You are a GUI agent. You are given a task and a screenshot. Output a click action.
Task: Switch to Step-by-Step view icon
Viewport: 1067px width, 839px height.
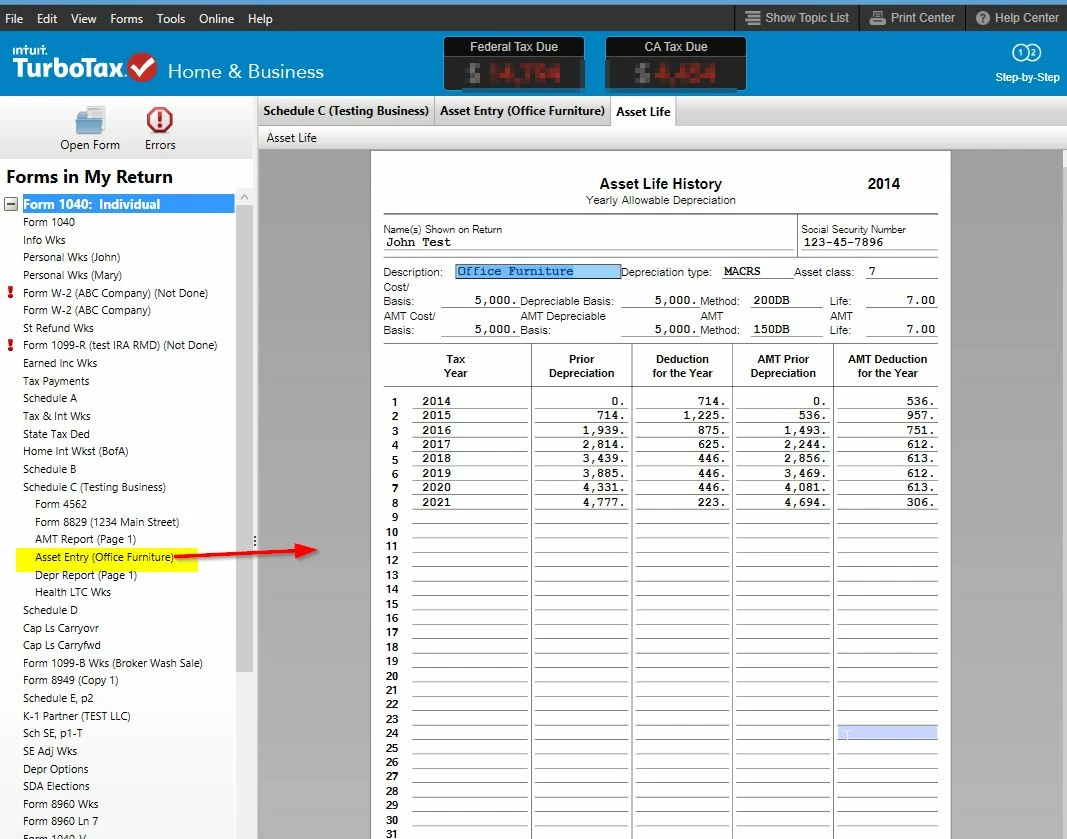point(1026,52)
